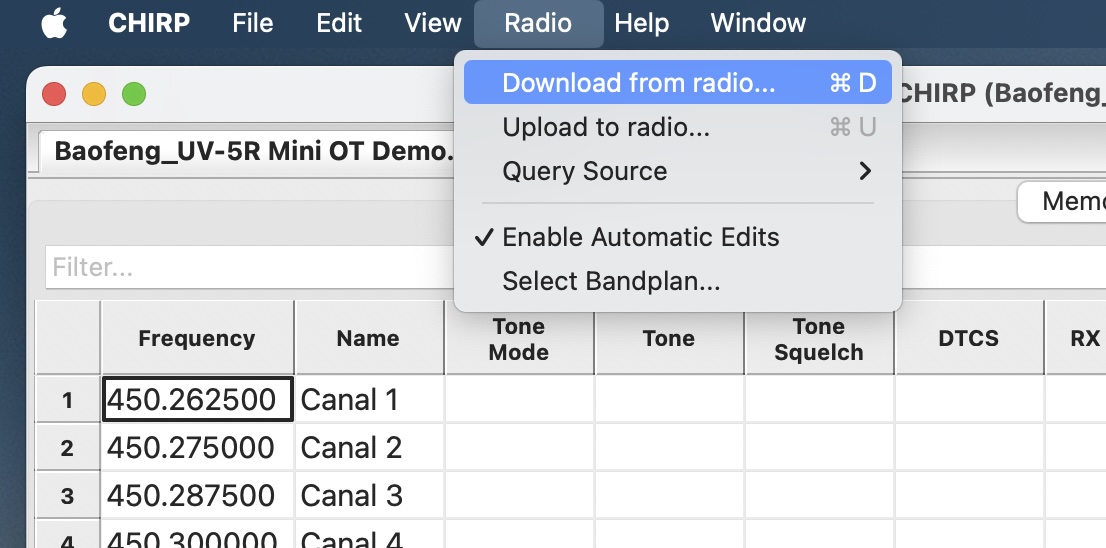The width and height of the screenshot is (1106, 548).
Task: Select frequency cell 450.275000
Action: coord(198,447)
